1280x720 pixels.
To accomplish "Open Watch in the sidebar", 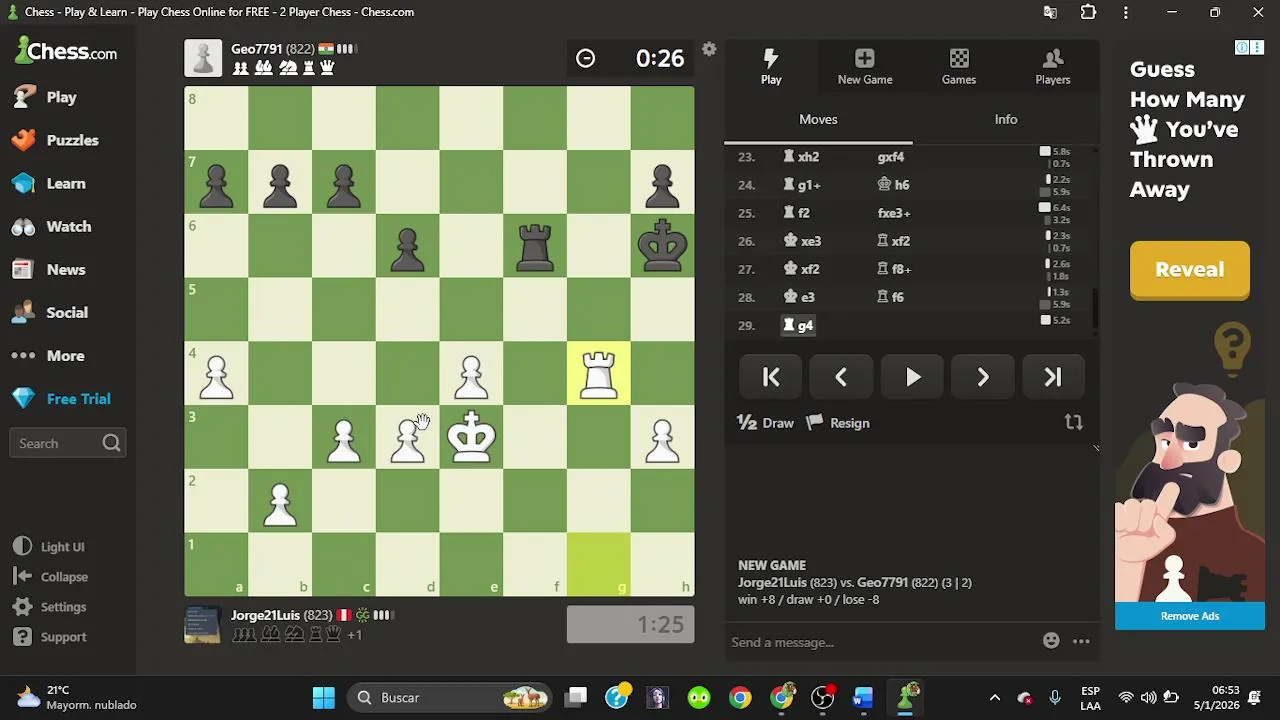I will click(x=52, y=226).
